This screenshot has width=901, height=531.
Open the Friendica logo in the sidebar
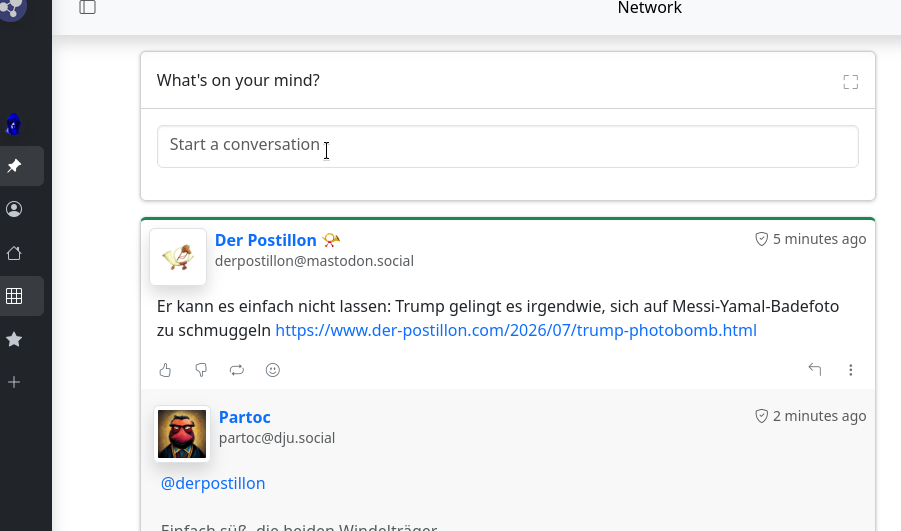pos(13,9)
